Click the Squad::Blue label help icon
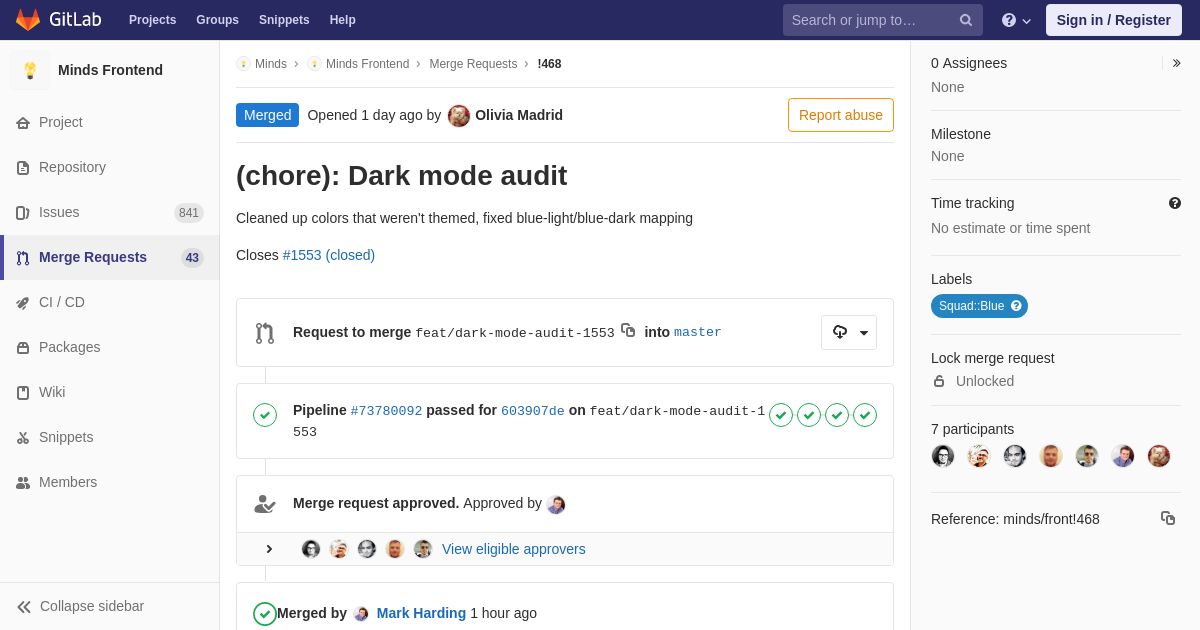The width and height of the screenshot is (1200, 630). click(x=1016, y=306)
